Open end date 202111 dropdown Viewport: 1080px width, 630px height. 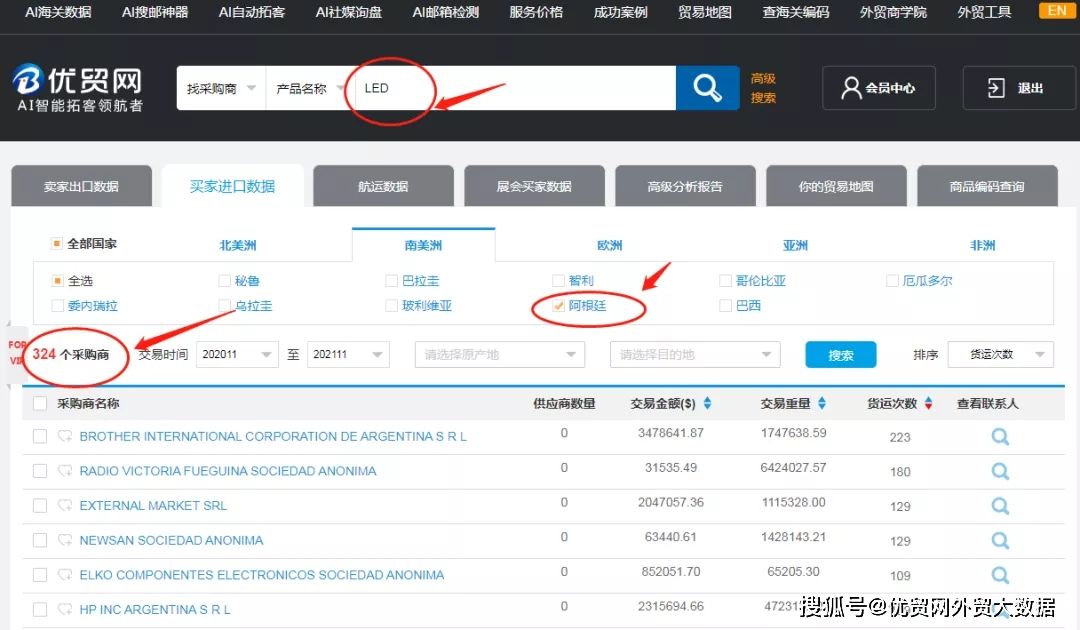pos(348,355)
